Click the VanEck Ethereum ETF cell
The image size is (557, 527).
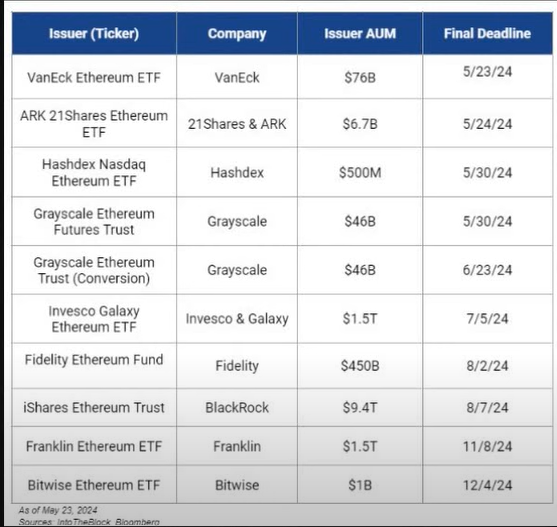tap(94, 77)
